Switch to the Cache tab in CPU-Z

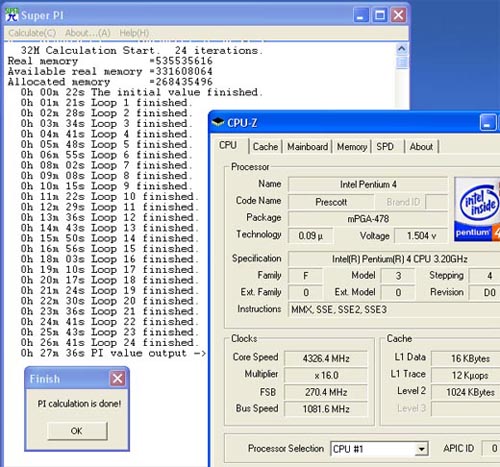pos(265,147)
